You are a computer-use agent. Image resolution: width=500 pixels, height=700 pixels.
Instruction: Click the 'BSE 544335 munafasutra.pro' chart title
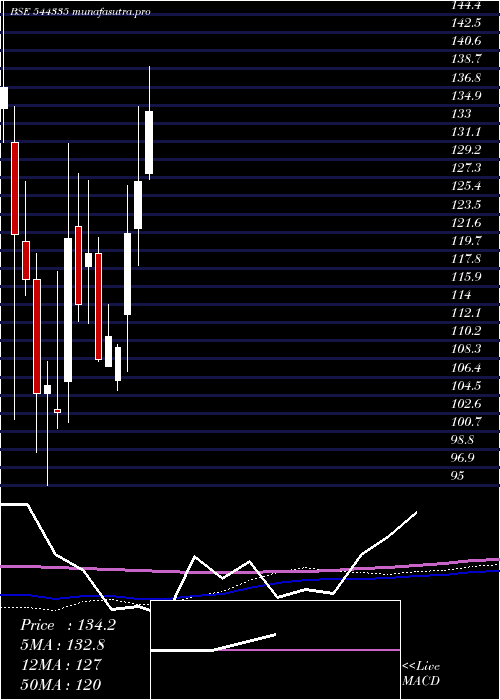pos(80,12)
